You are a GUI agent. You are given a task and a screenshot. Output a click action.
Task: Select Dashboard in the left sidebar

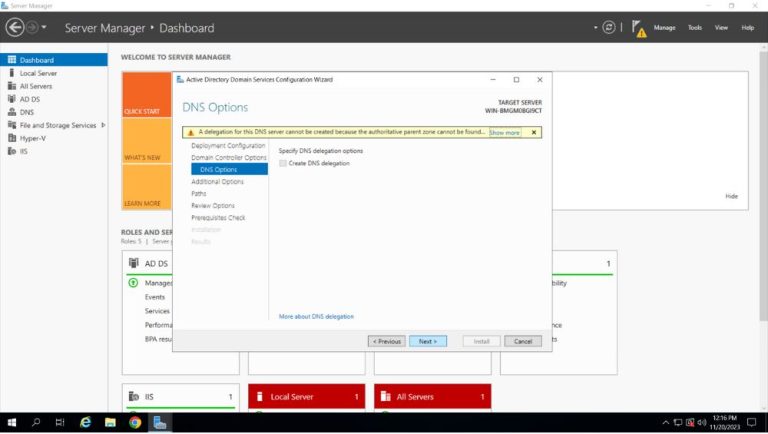coord(54,60)
